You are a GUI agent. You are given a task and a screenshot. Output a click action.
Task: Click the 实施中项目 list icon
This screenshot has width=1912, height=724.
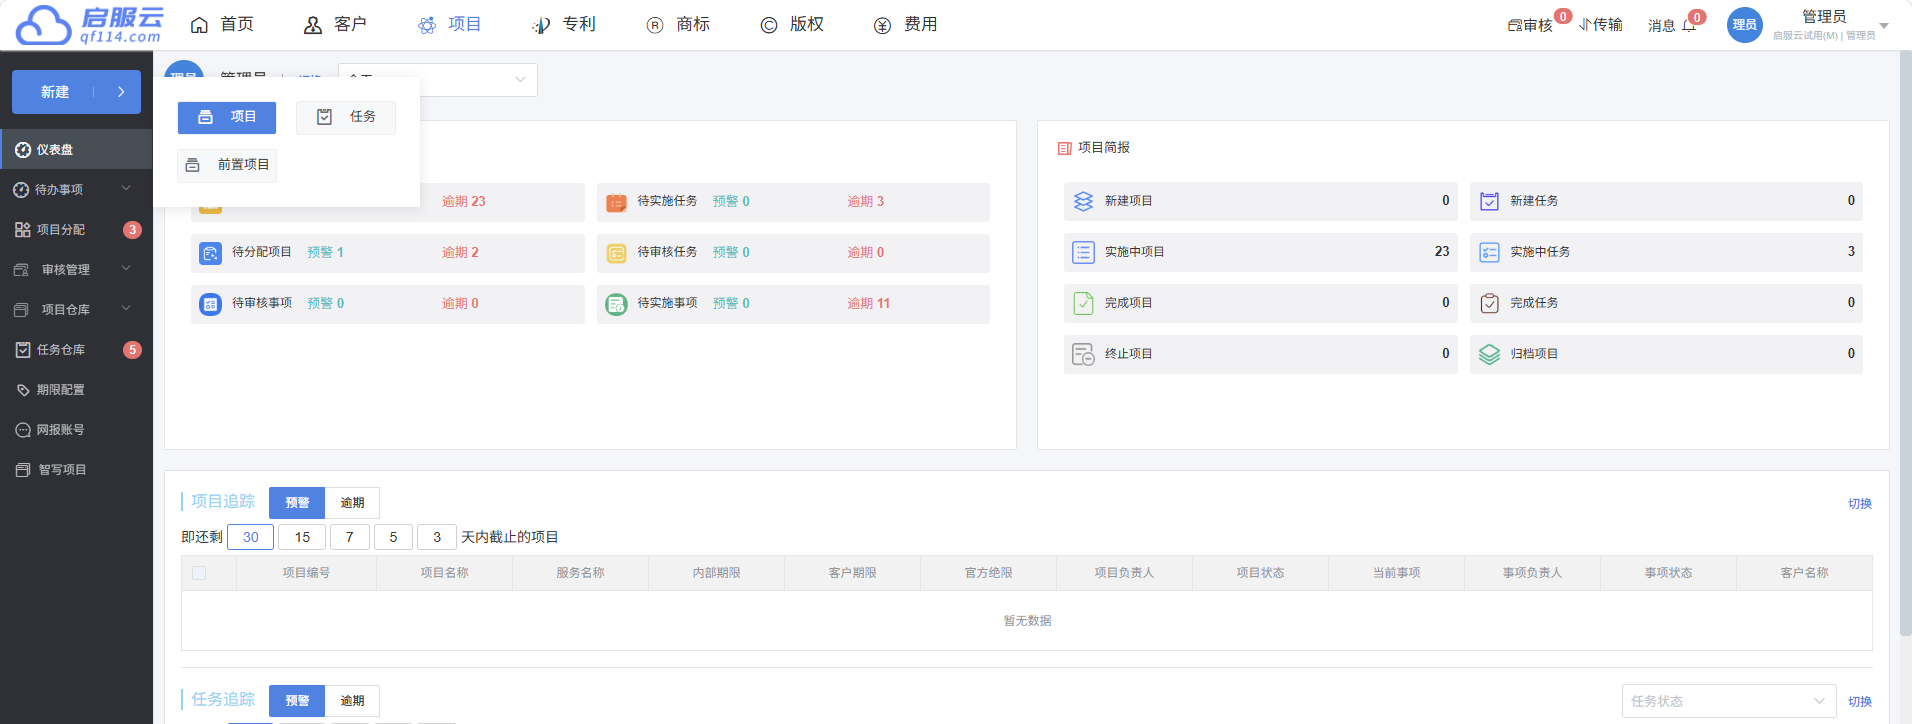[x=1083, y=252]
